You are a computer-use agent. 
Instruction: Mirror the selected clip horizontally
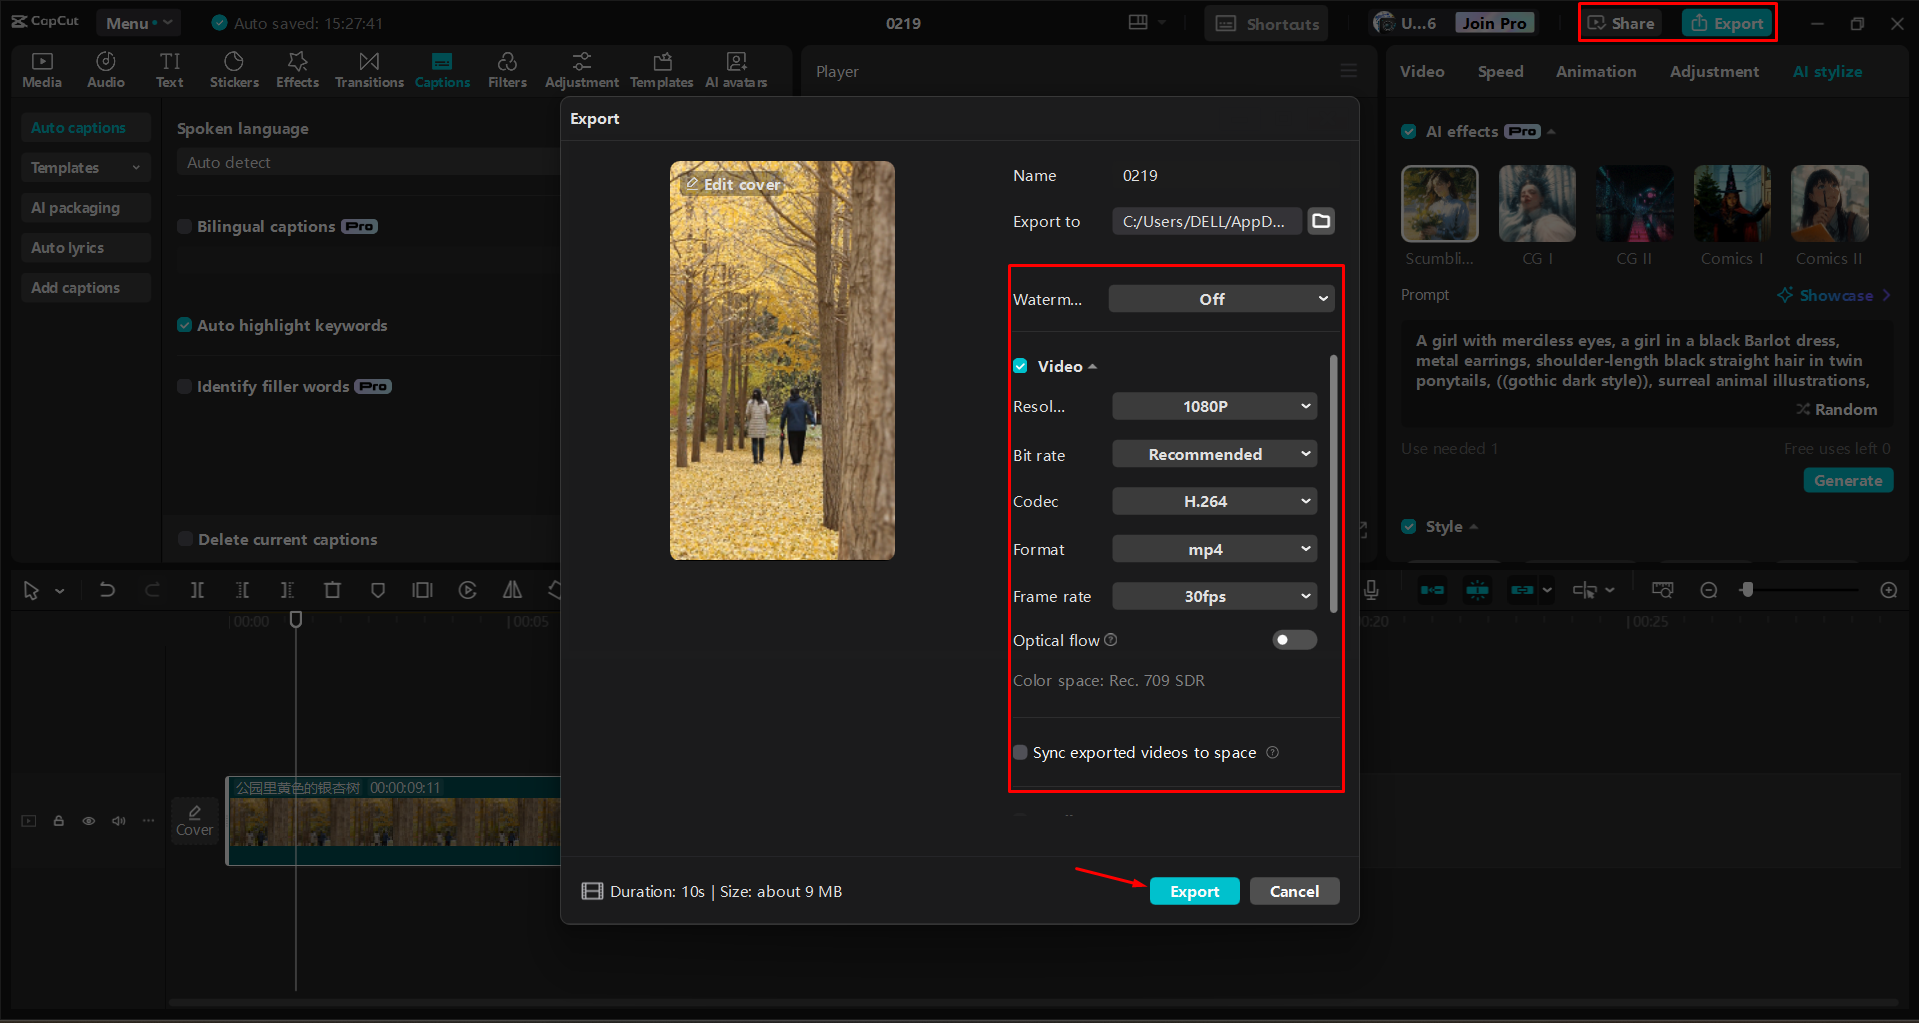(512, 590)
